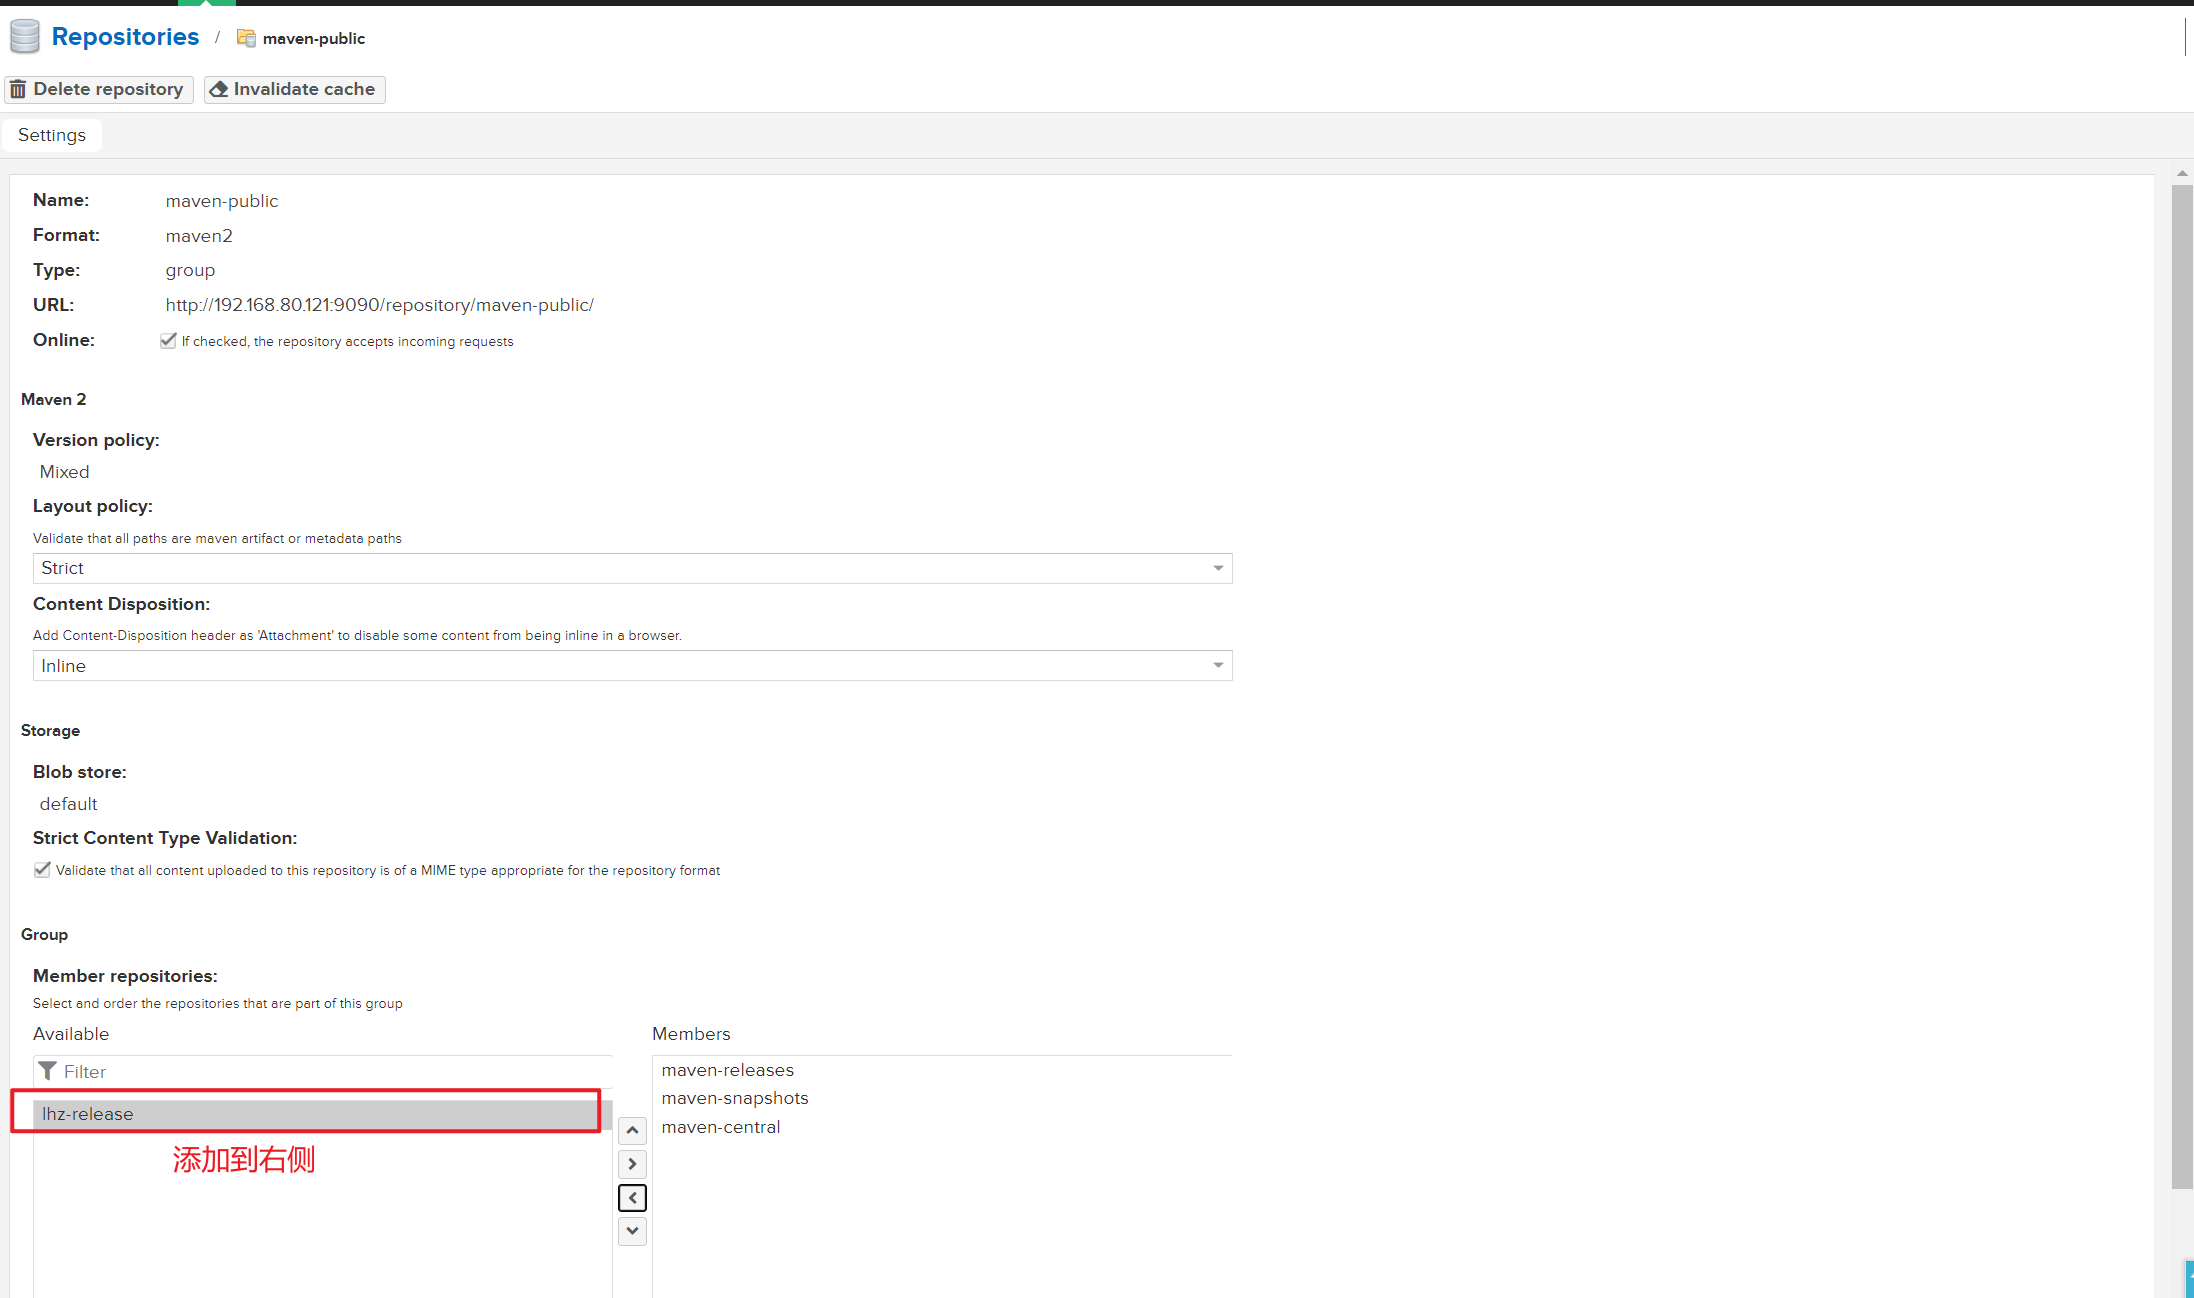Click the move up arrow button
This screenshot has width=2194, height=1298.
(x=632, y=1131)
